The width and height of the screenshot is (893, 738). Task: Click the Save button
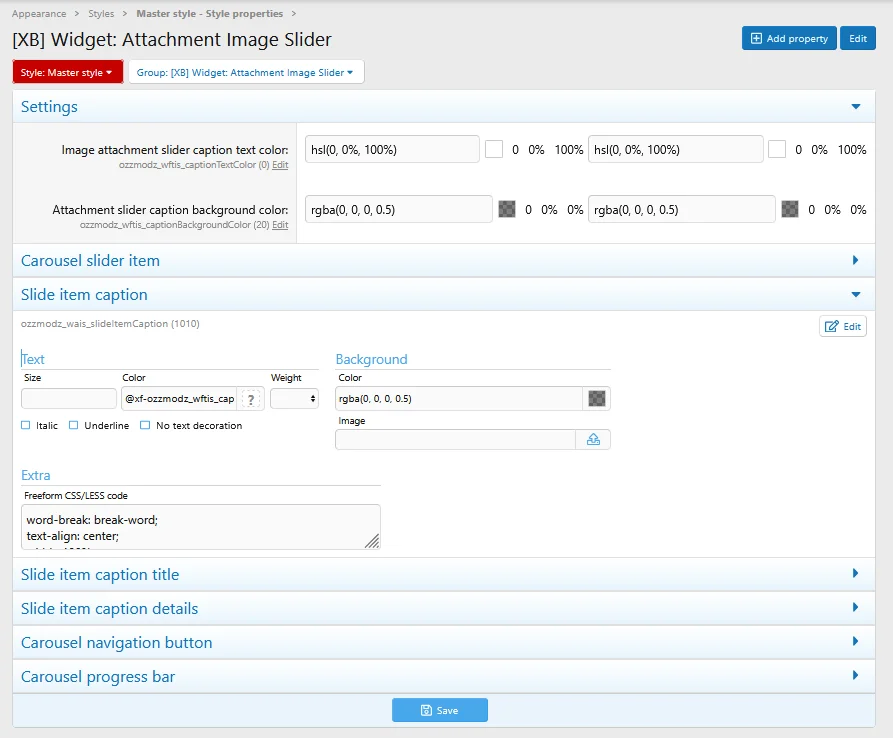440,710
